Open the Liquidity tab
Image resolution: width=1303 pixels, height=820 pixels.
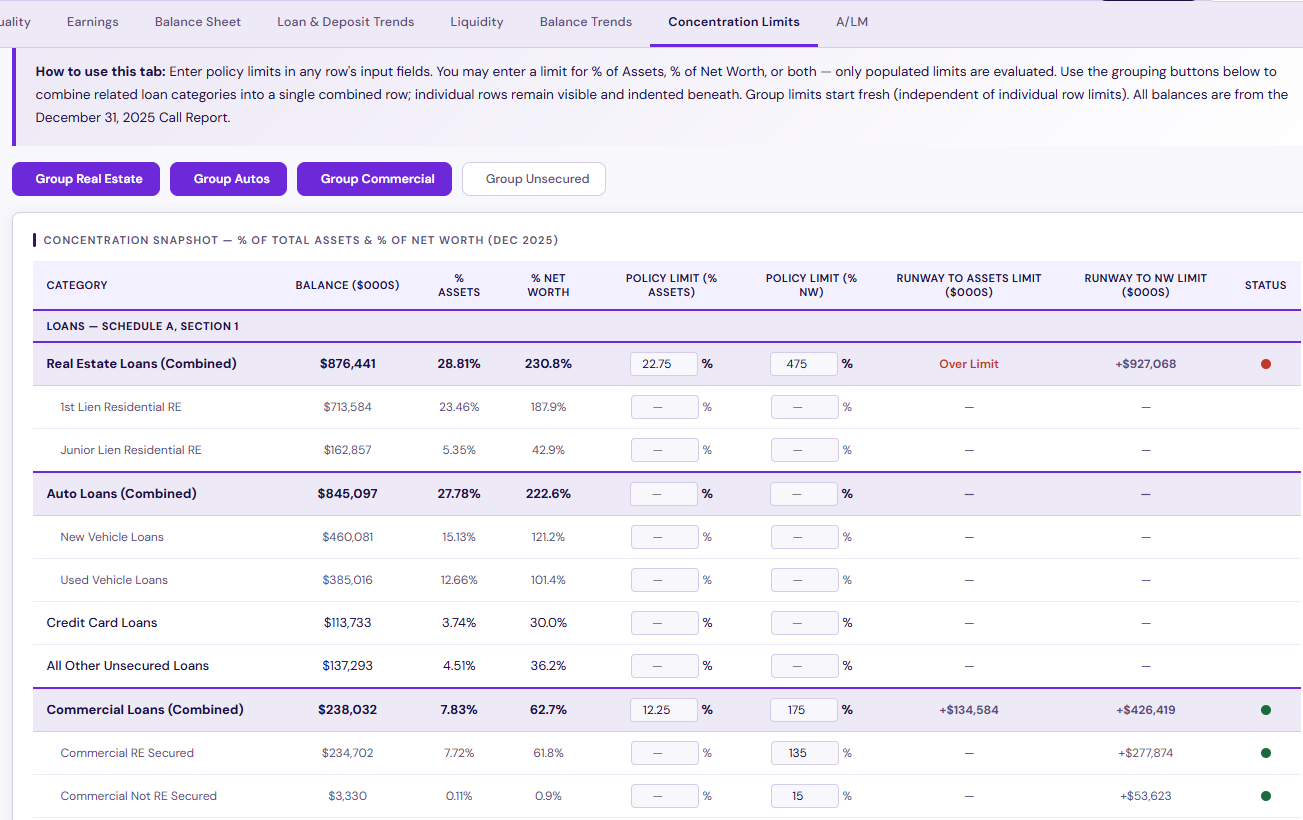[x=476, y=22]
